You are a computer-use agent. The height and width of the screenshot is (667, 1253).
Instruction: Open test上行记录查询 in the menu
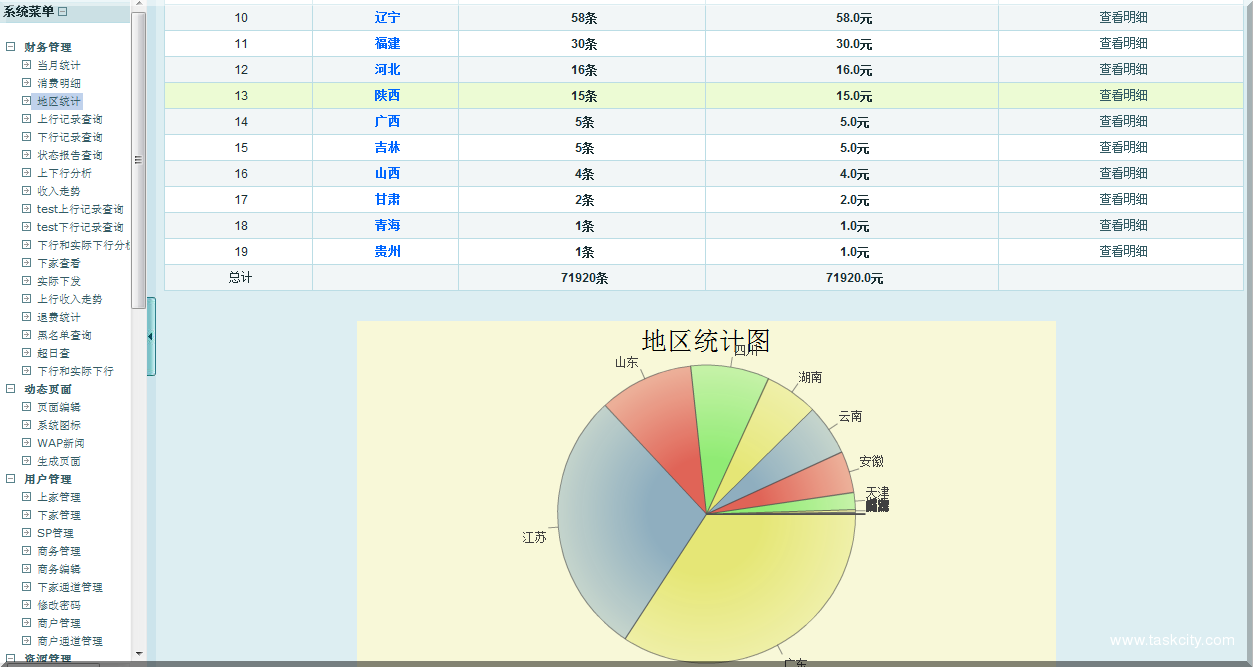coord(80,209)
